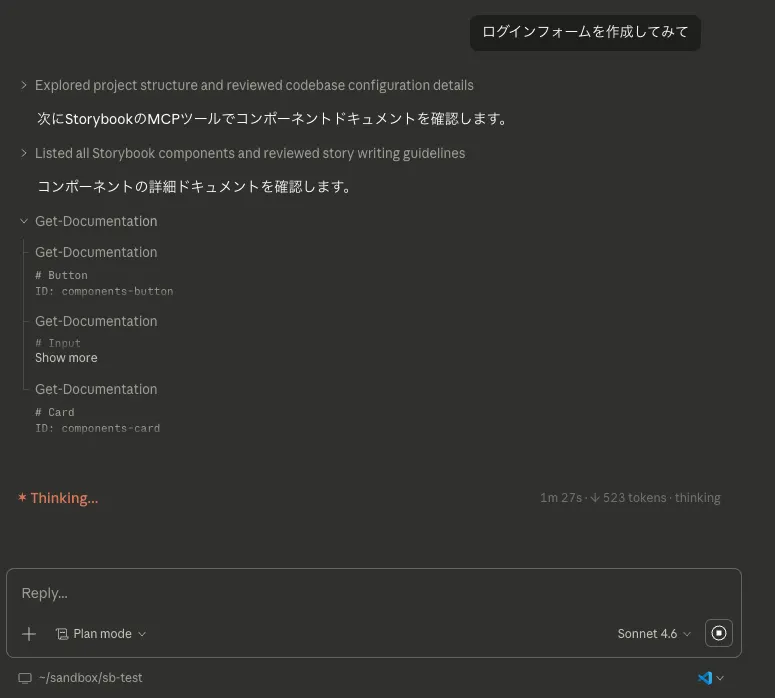Open the Sonnet 4.6 model selector
775x698 pixels.
[653, 634]
